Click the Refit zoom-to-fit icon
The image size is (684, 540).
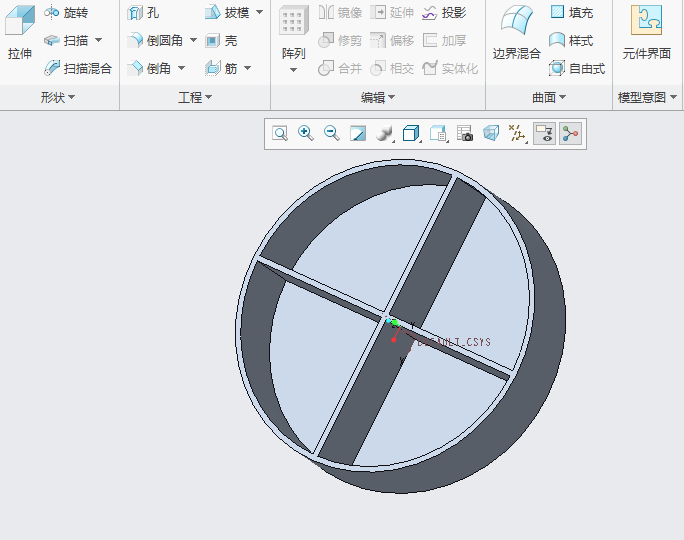tap(280, 134)
